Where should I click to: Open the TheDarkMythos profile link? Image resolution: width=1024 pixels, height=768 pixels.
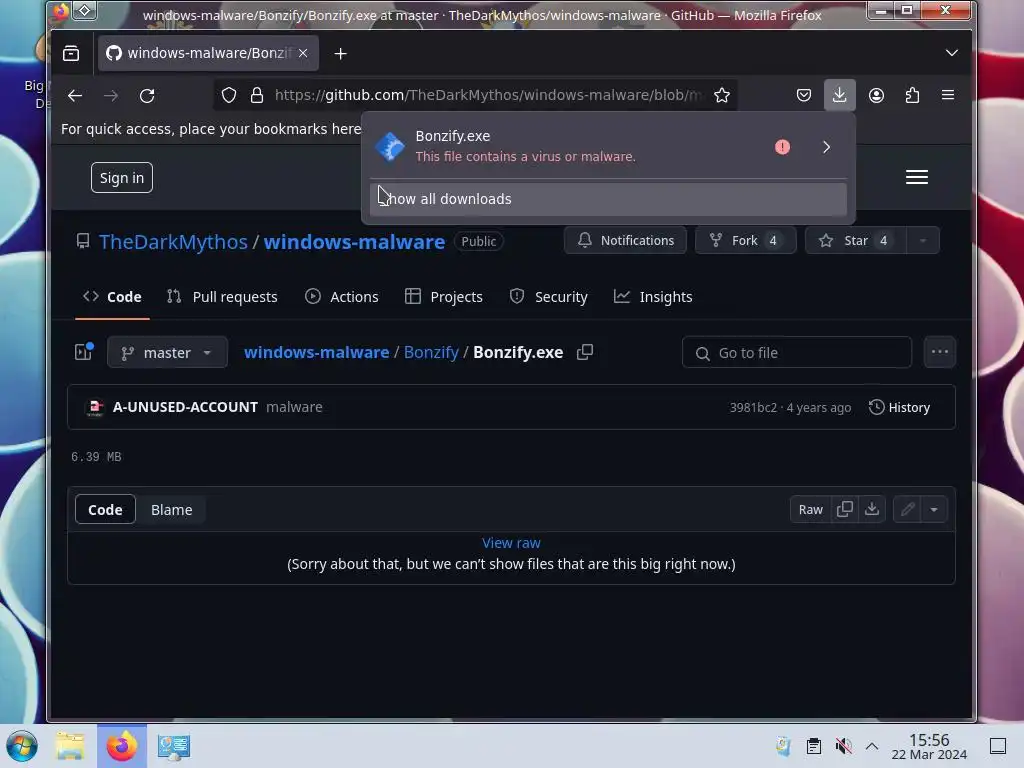point(173,242)
